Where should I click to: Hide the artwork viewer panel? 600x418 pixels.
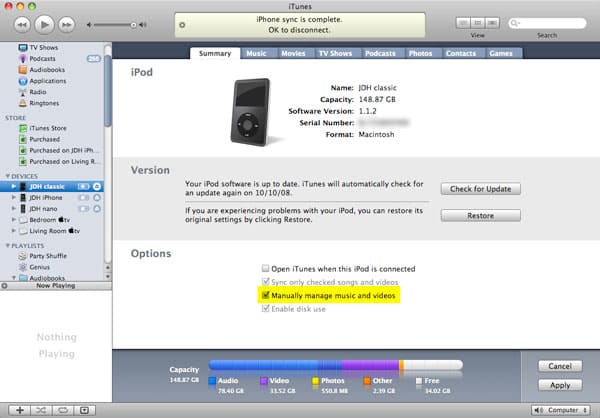tap(85, 410)
